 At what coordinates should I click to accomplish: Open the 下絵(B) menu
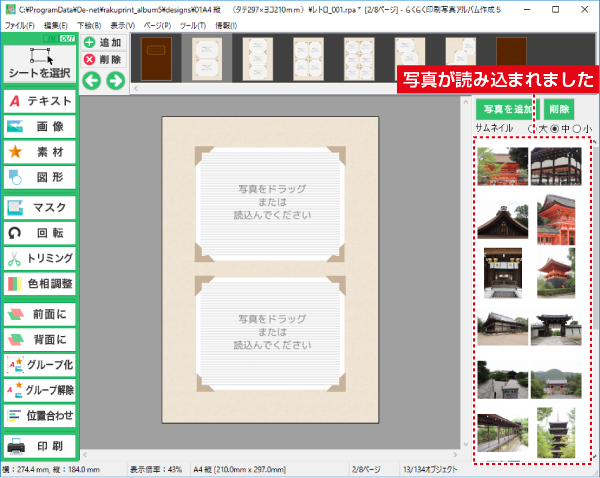coord(89,26)
